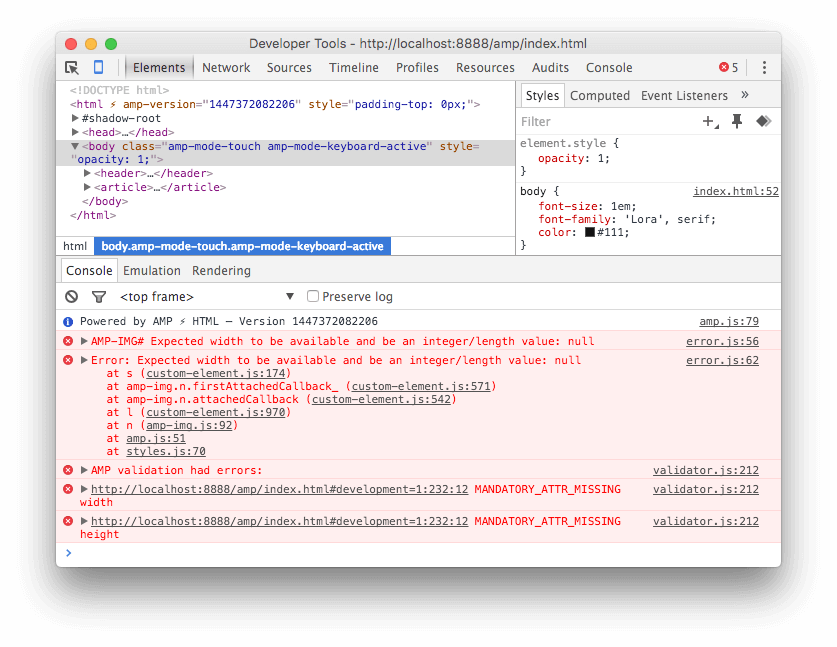Viewport: 837px width, 647px height.
Task: Select the Styles pane tab
Action: (542, 96)
